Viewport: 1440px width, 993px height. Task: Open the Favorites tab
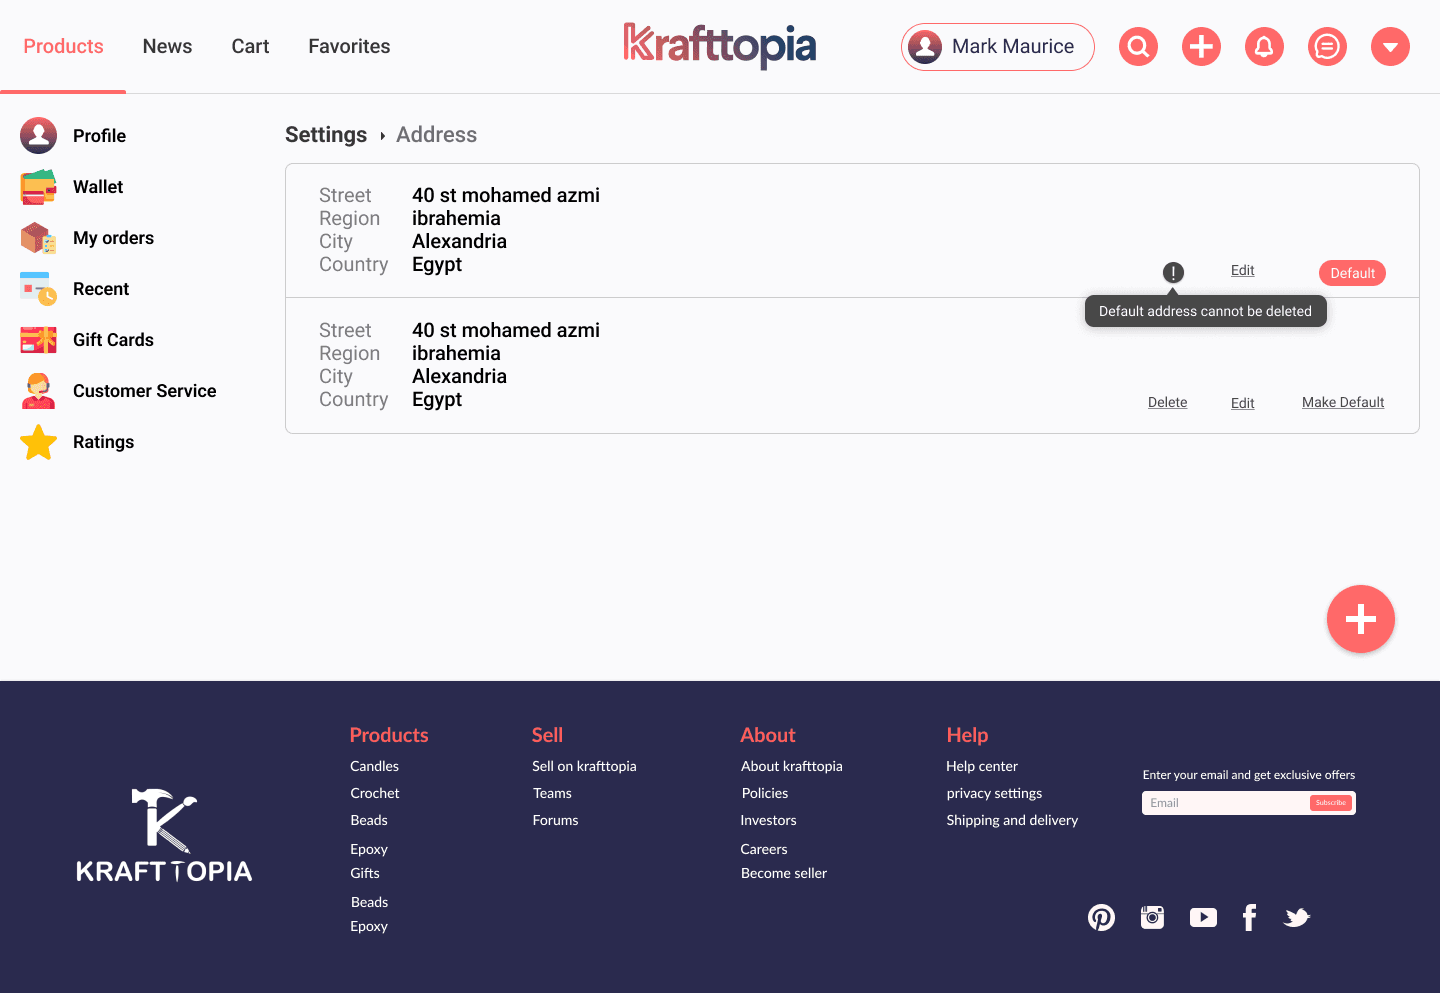[x=349, y=47]
